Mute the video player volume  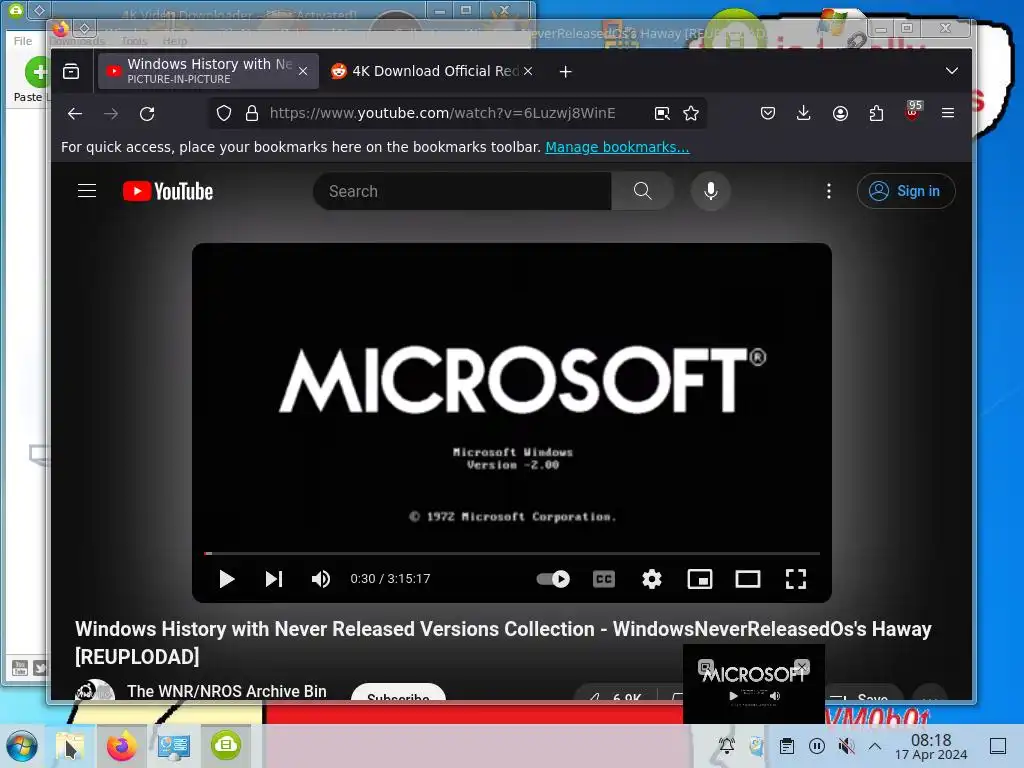click(x=321, y=579)
